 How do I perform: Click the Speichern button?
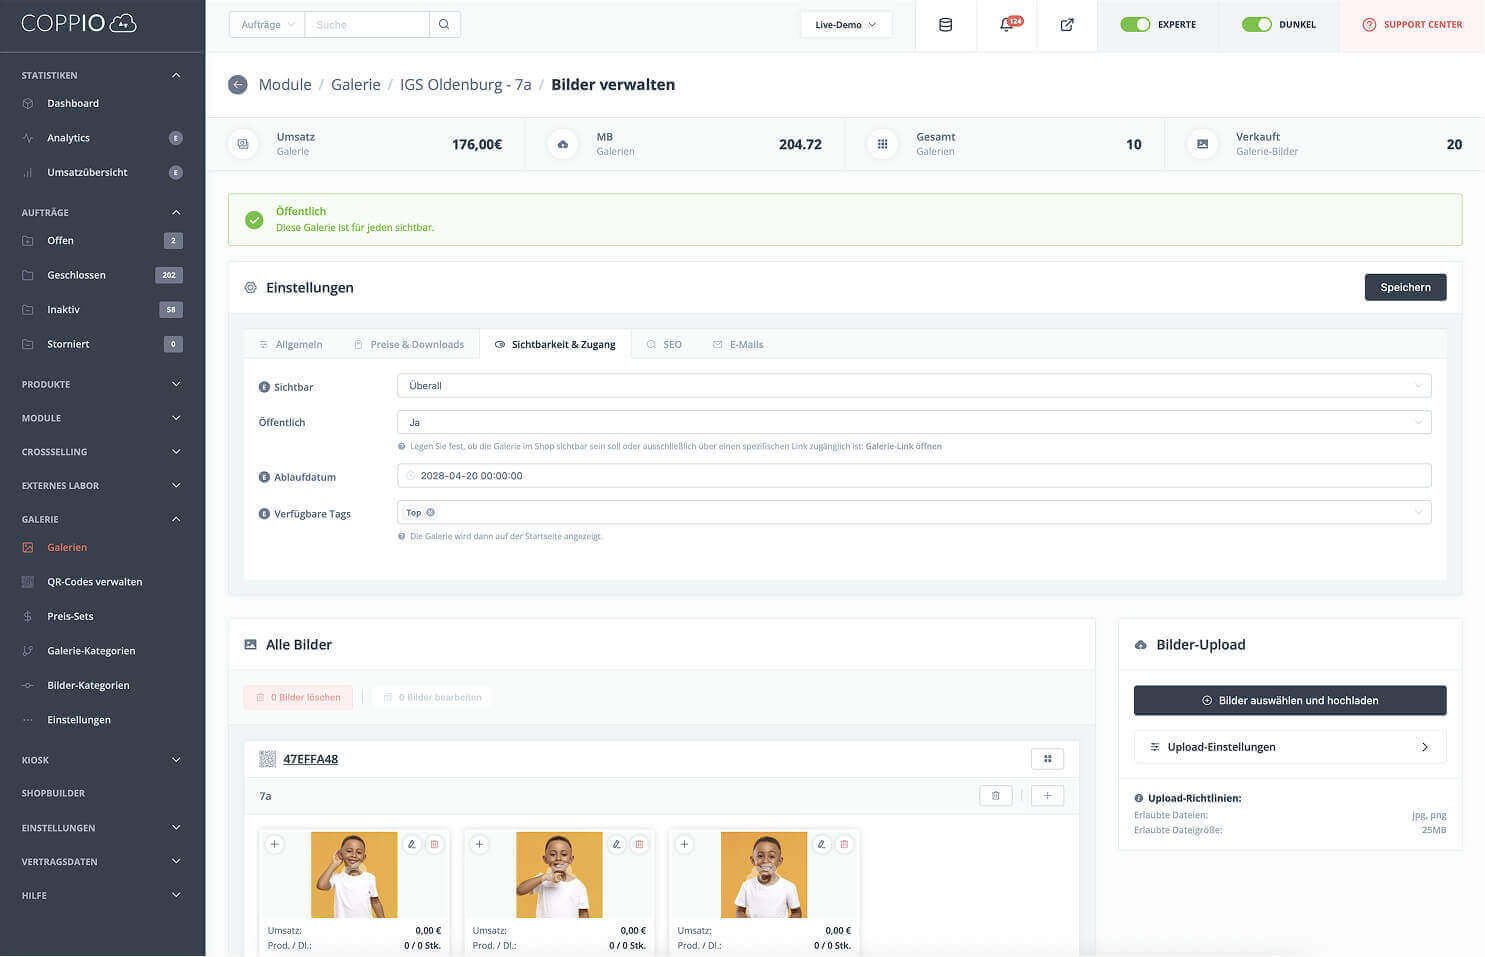click(1404, 288)
